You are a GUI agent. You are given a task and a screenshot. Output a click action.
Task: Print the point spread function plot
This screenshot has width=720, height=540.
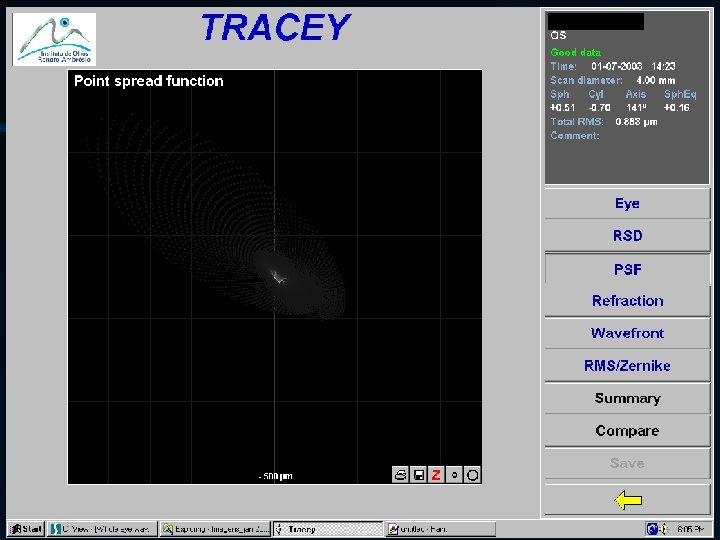click(x=400, y=474)
